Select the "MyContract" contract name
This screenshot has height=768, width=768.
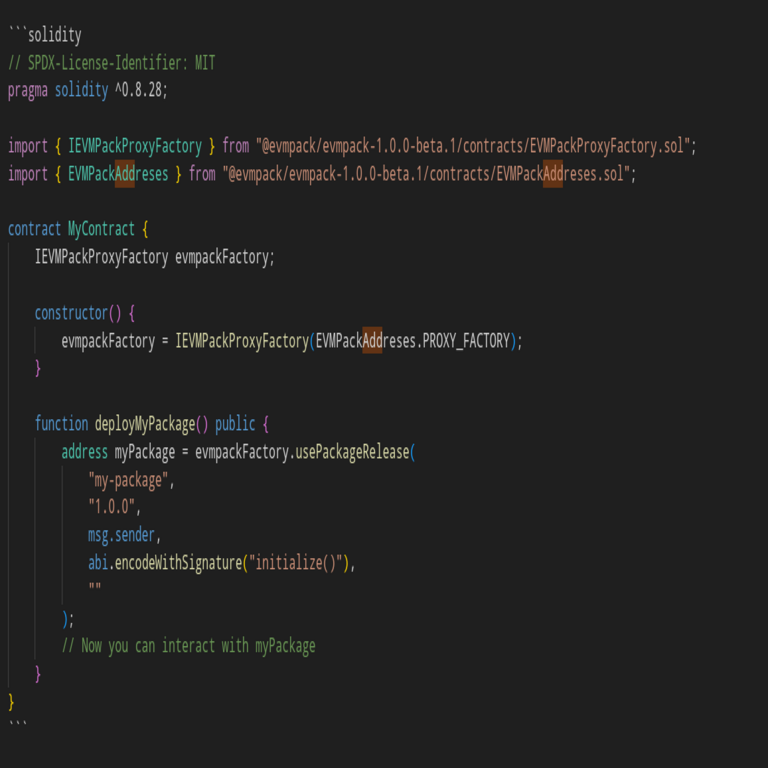click(101, 229)
